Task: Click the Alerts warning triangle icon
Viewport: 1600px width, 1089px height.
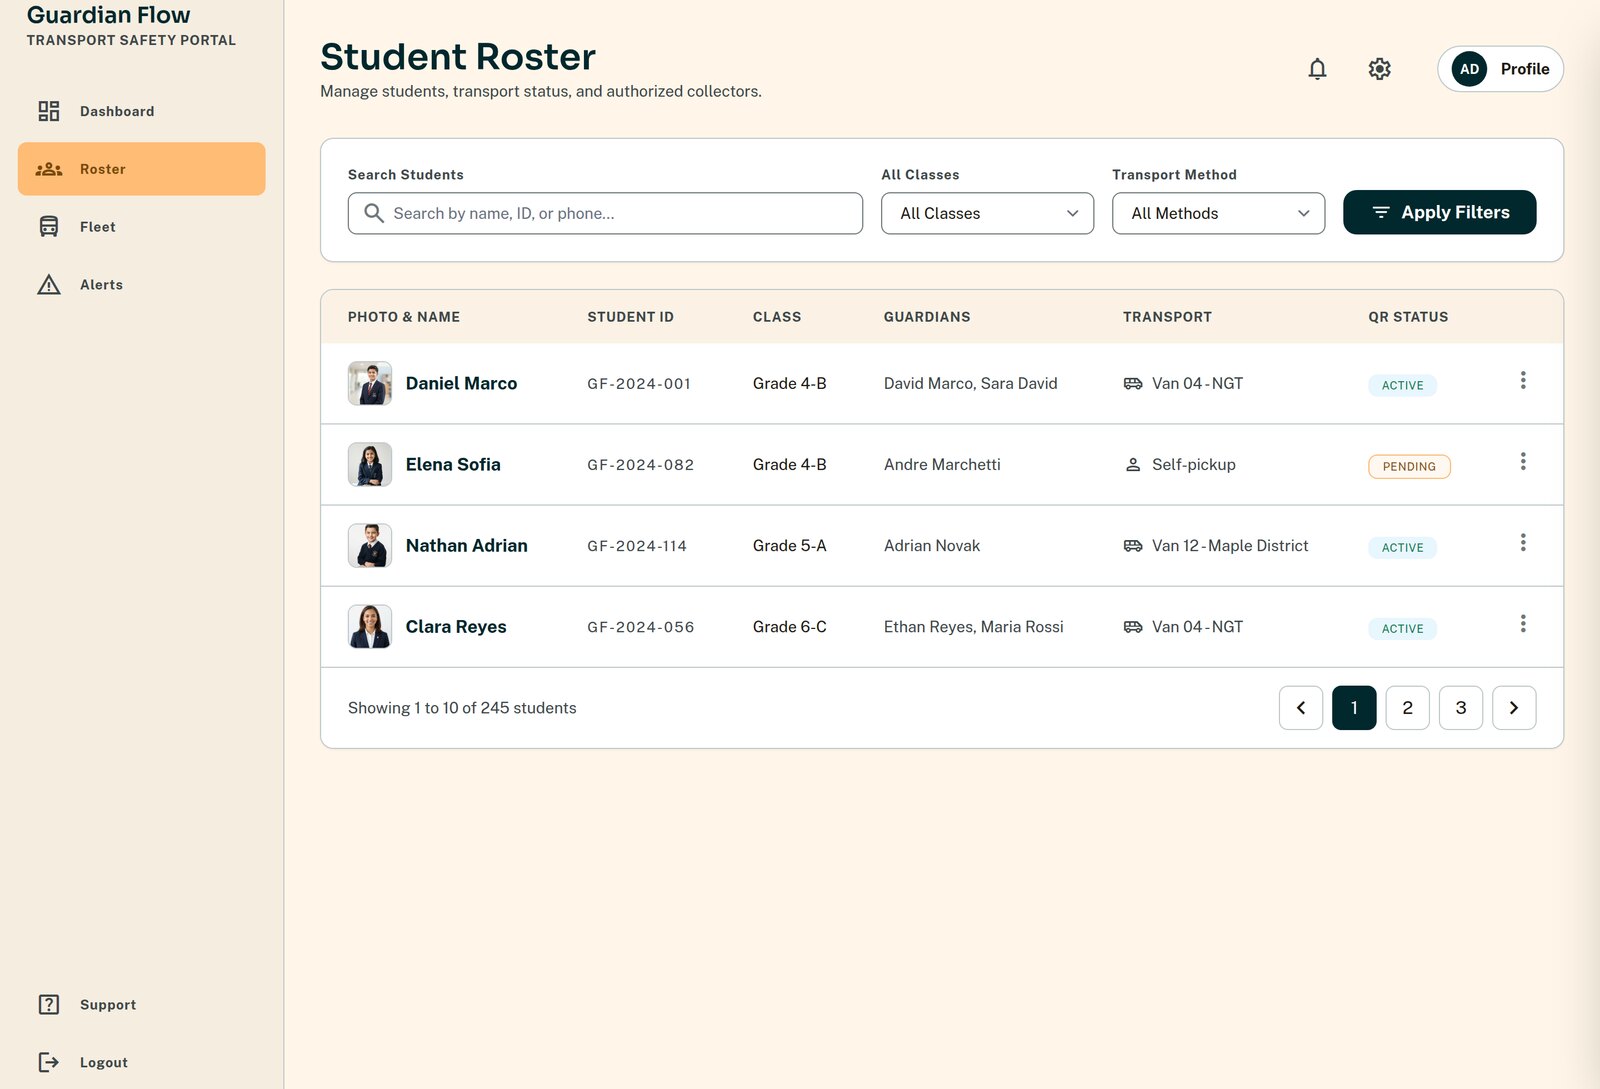Action: click(x=48, y=285)
